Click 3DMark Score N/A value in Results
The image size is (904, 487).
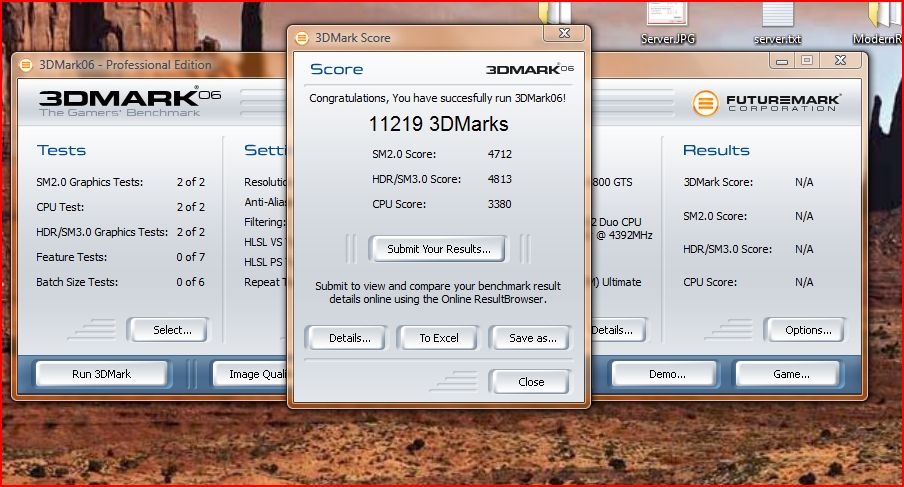[x=804, y=182]
